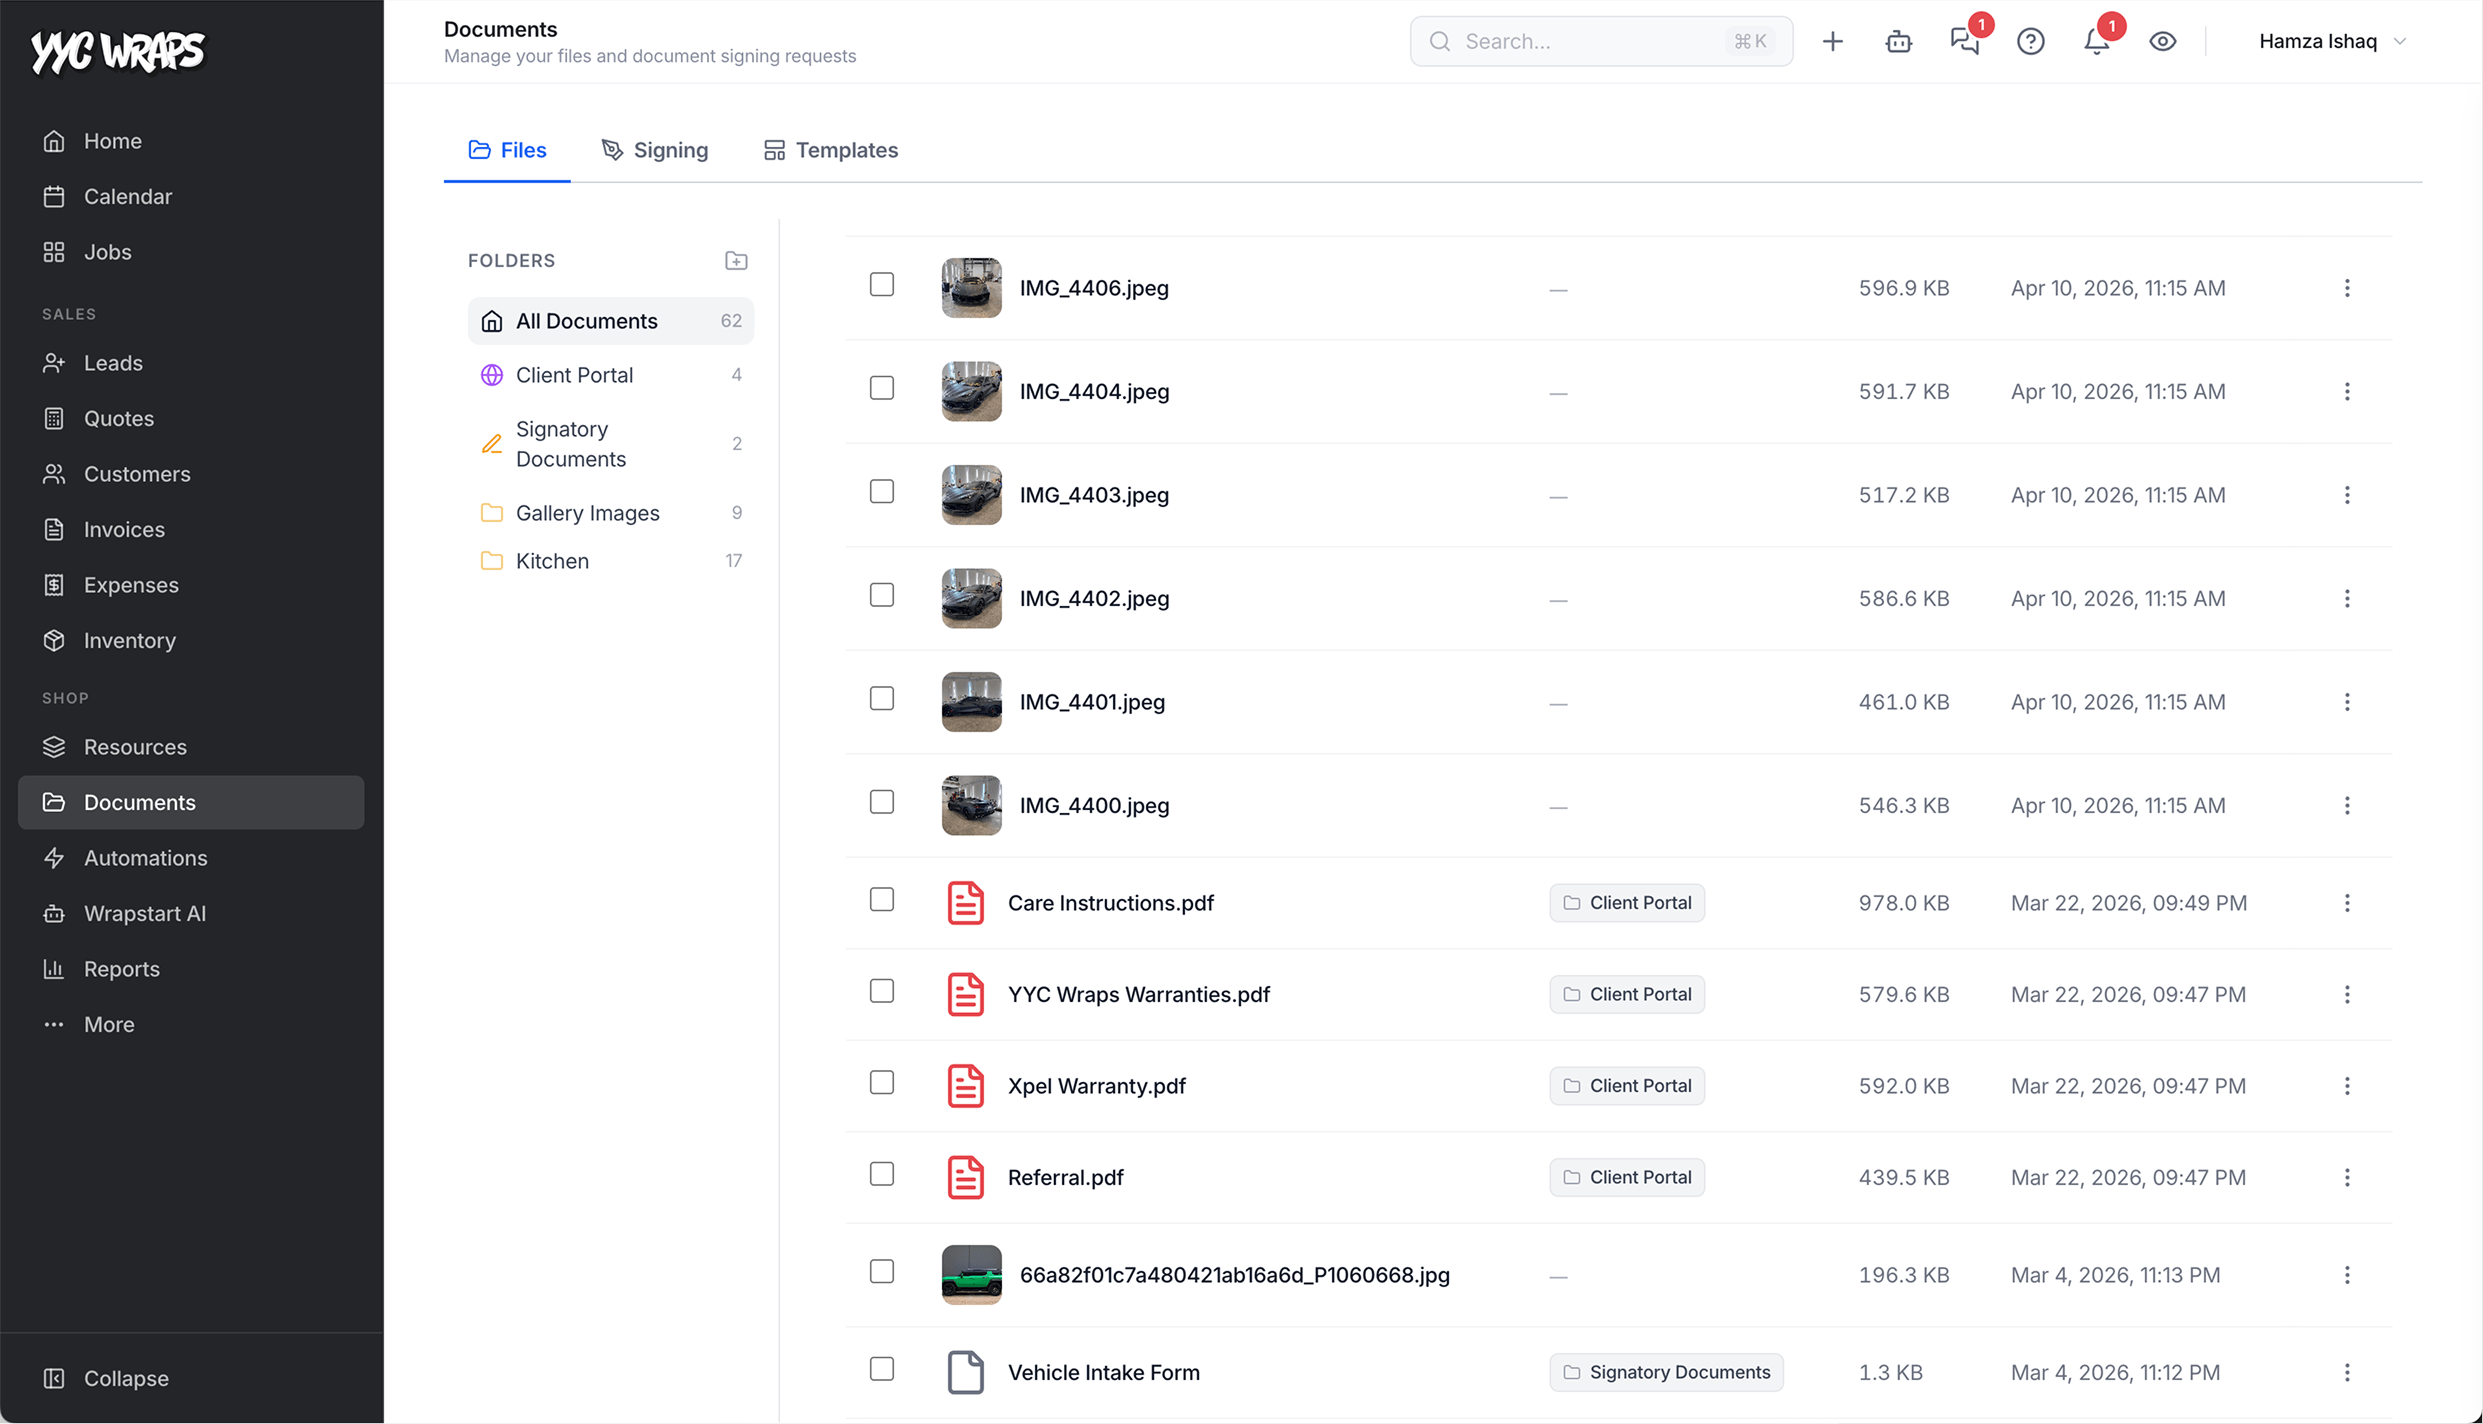The height and width of the screenshot is (1424, 2483).
Task: Open Resources in the sidebar
Action: click(191, 747)
